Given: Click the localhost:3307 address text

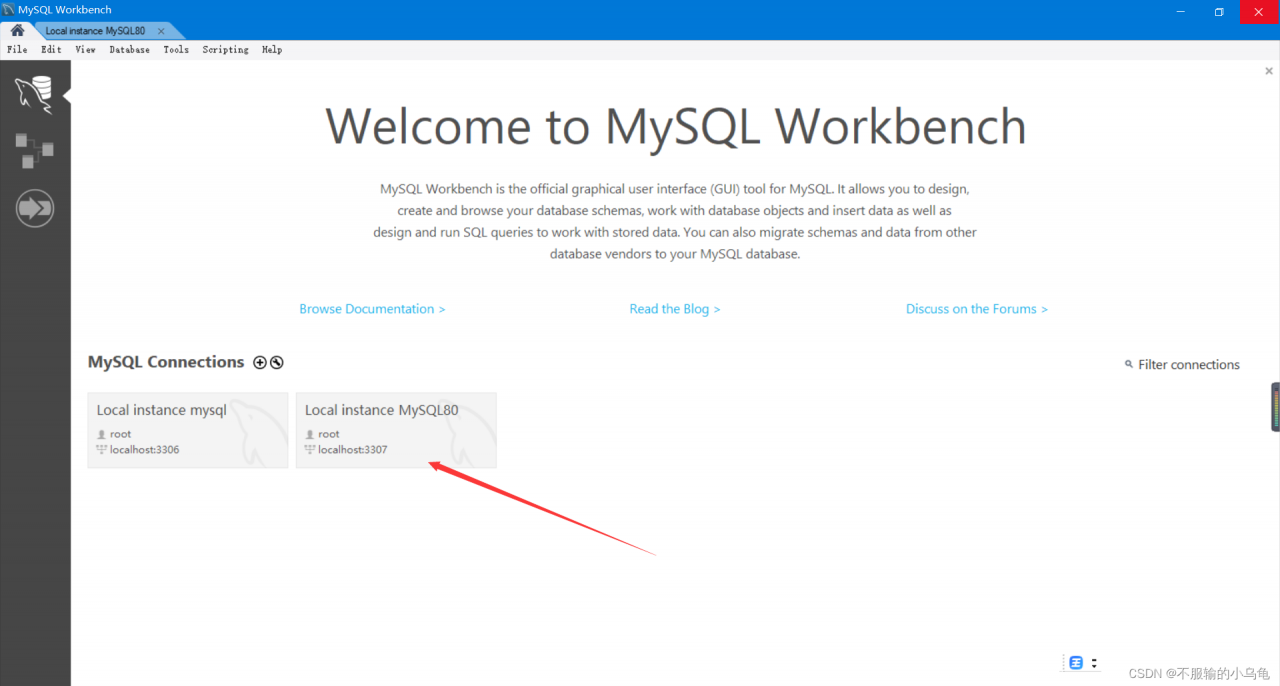Looking at the screenshot, I should click(352, 450).
